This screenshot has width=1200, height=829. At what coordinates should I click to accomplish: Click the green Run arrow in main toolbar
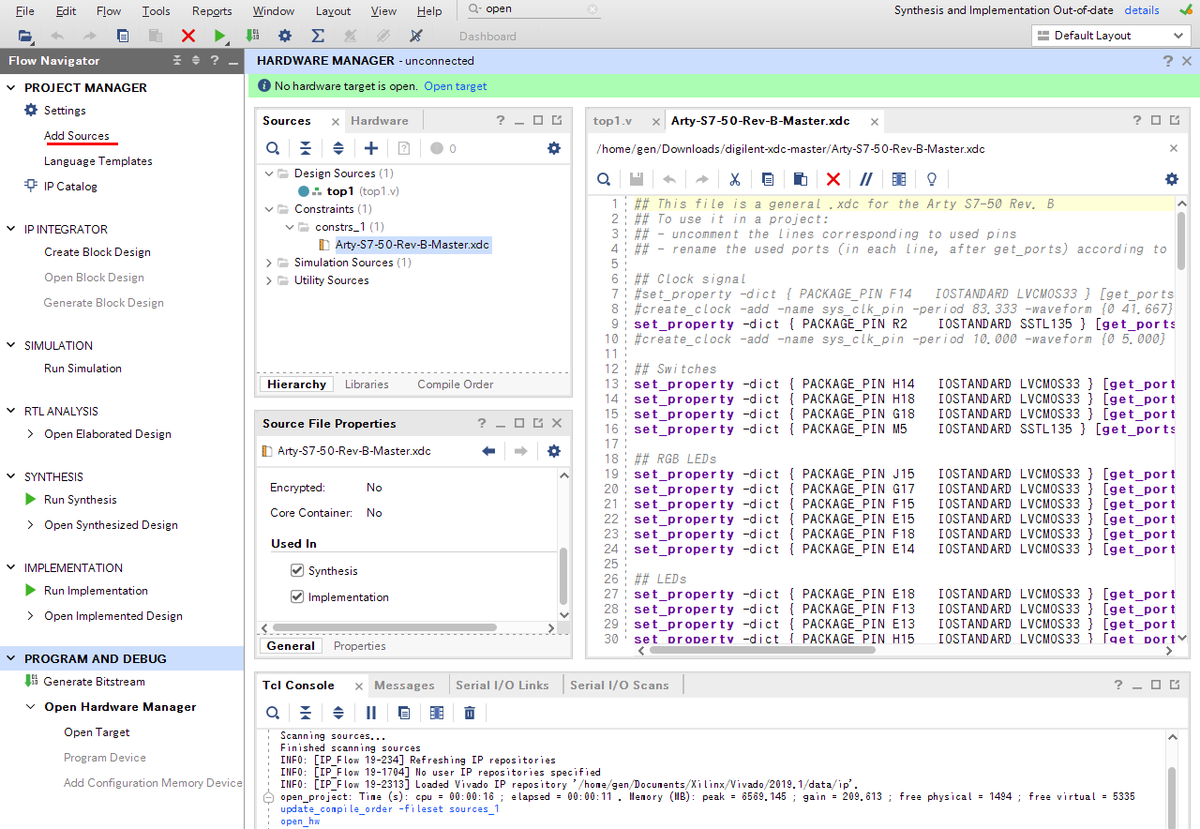point(220,36)
